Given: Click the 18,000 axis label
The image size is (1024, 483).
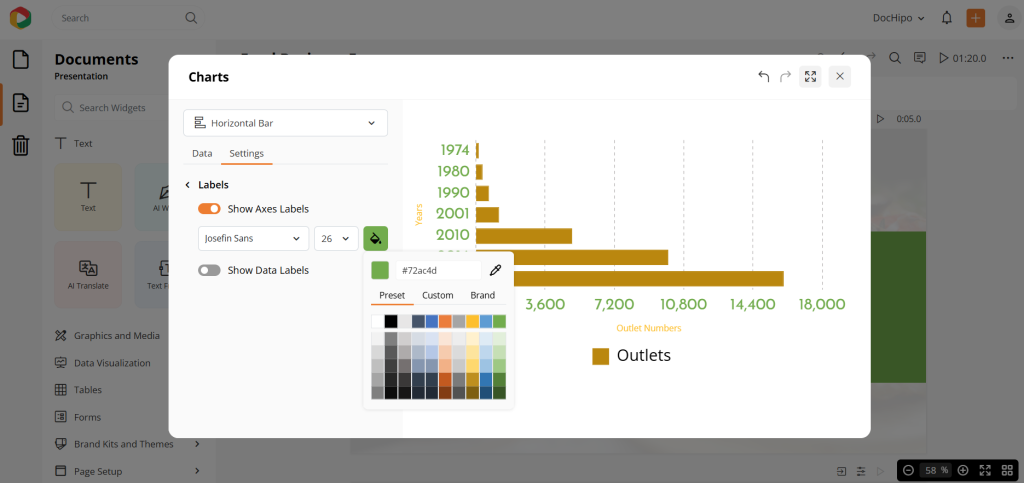Looking at the screenshot, I should (822, 304).
